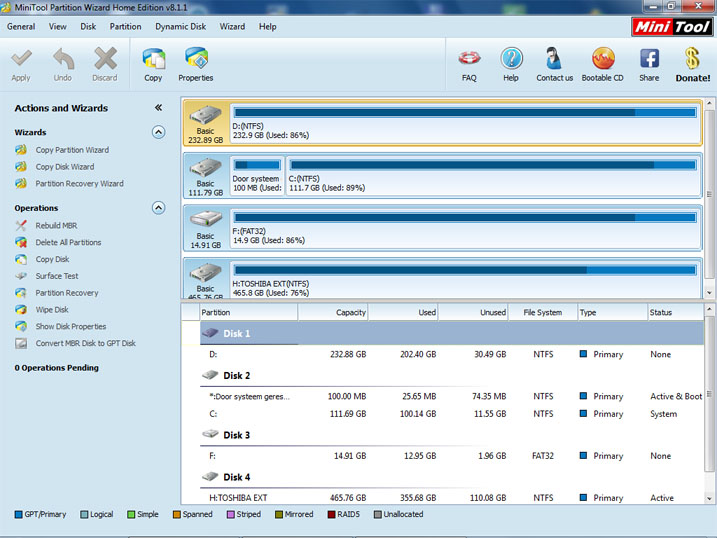Click the Help question mark icon
The width and height of the screenshot is (717, 538).
511,59
